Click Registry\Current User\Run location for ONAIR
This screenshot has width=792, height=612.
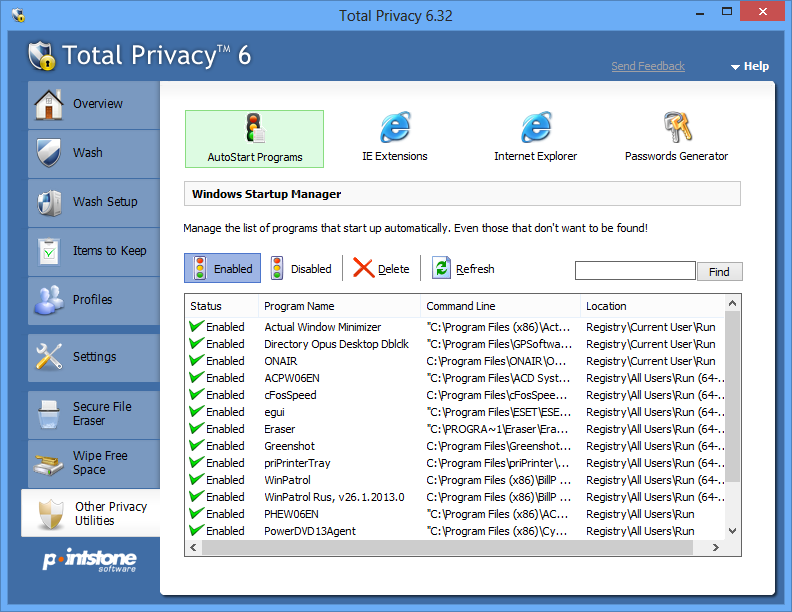(651, 361)
